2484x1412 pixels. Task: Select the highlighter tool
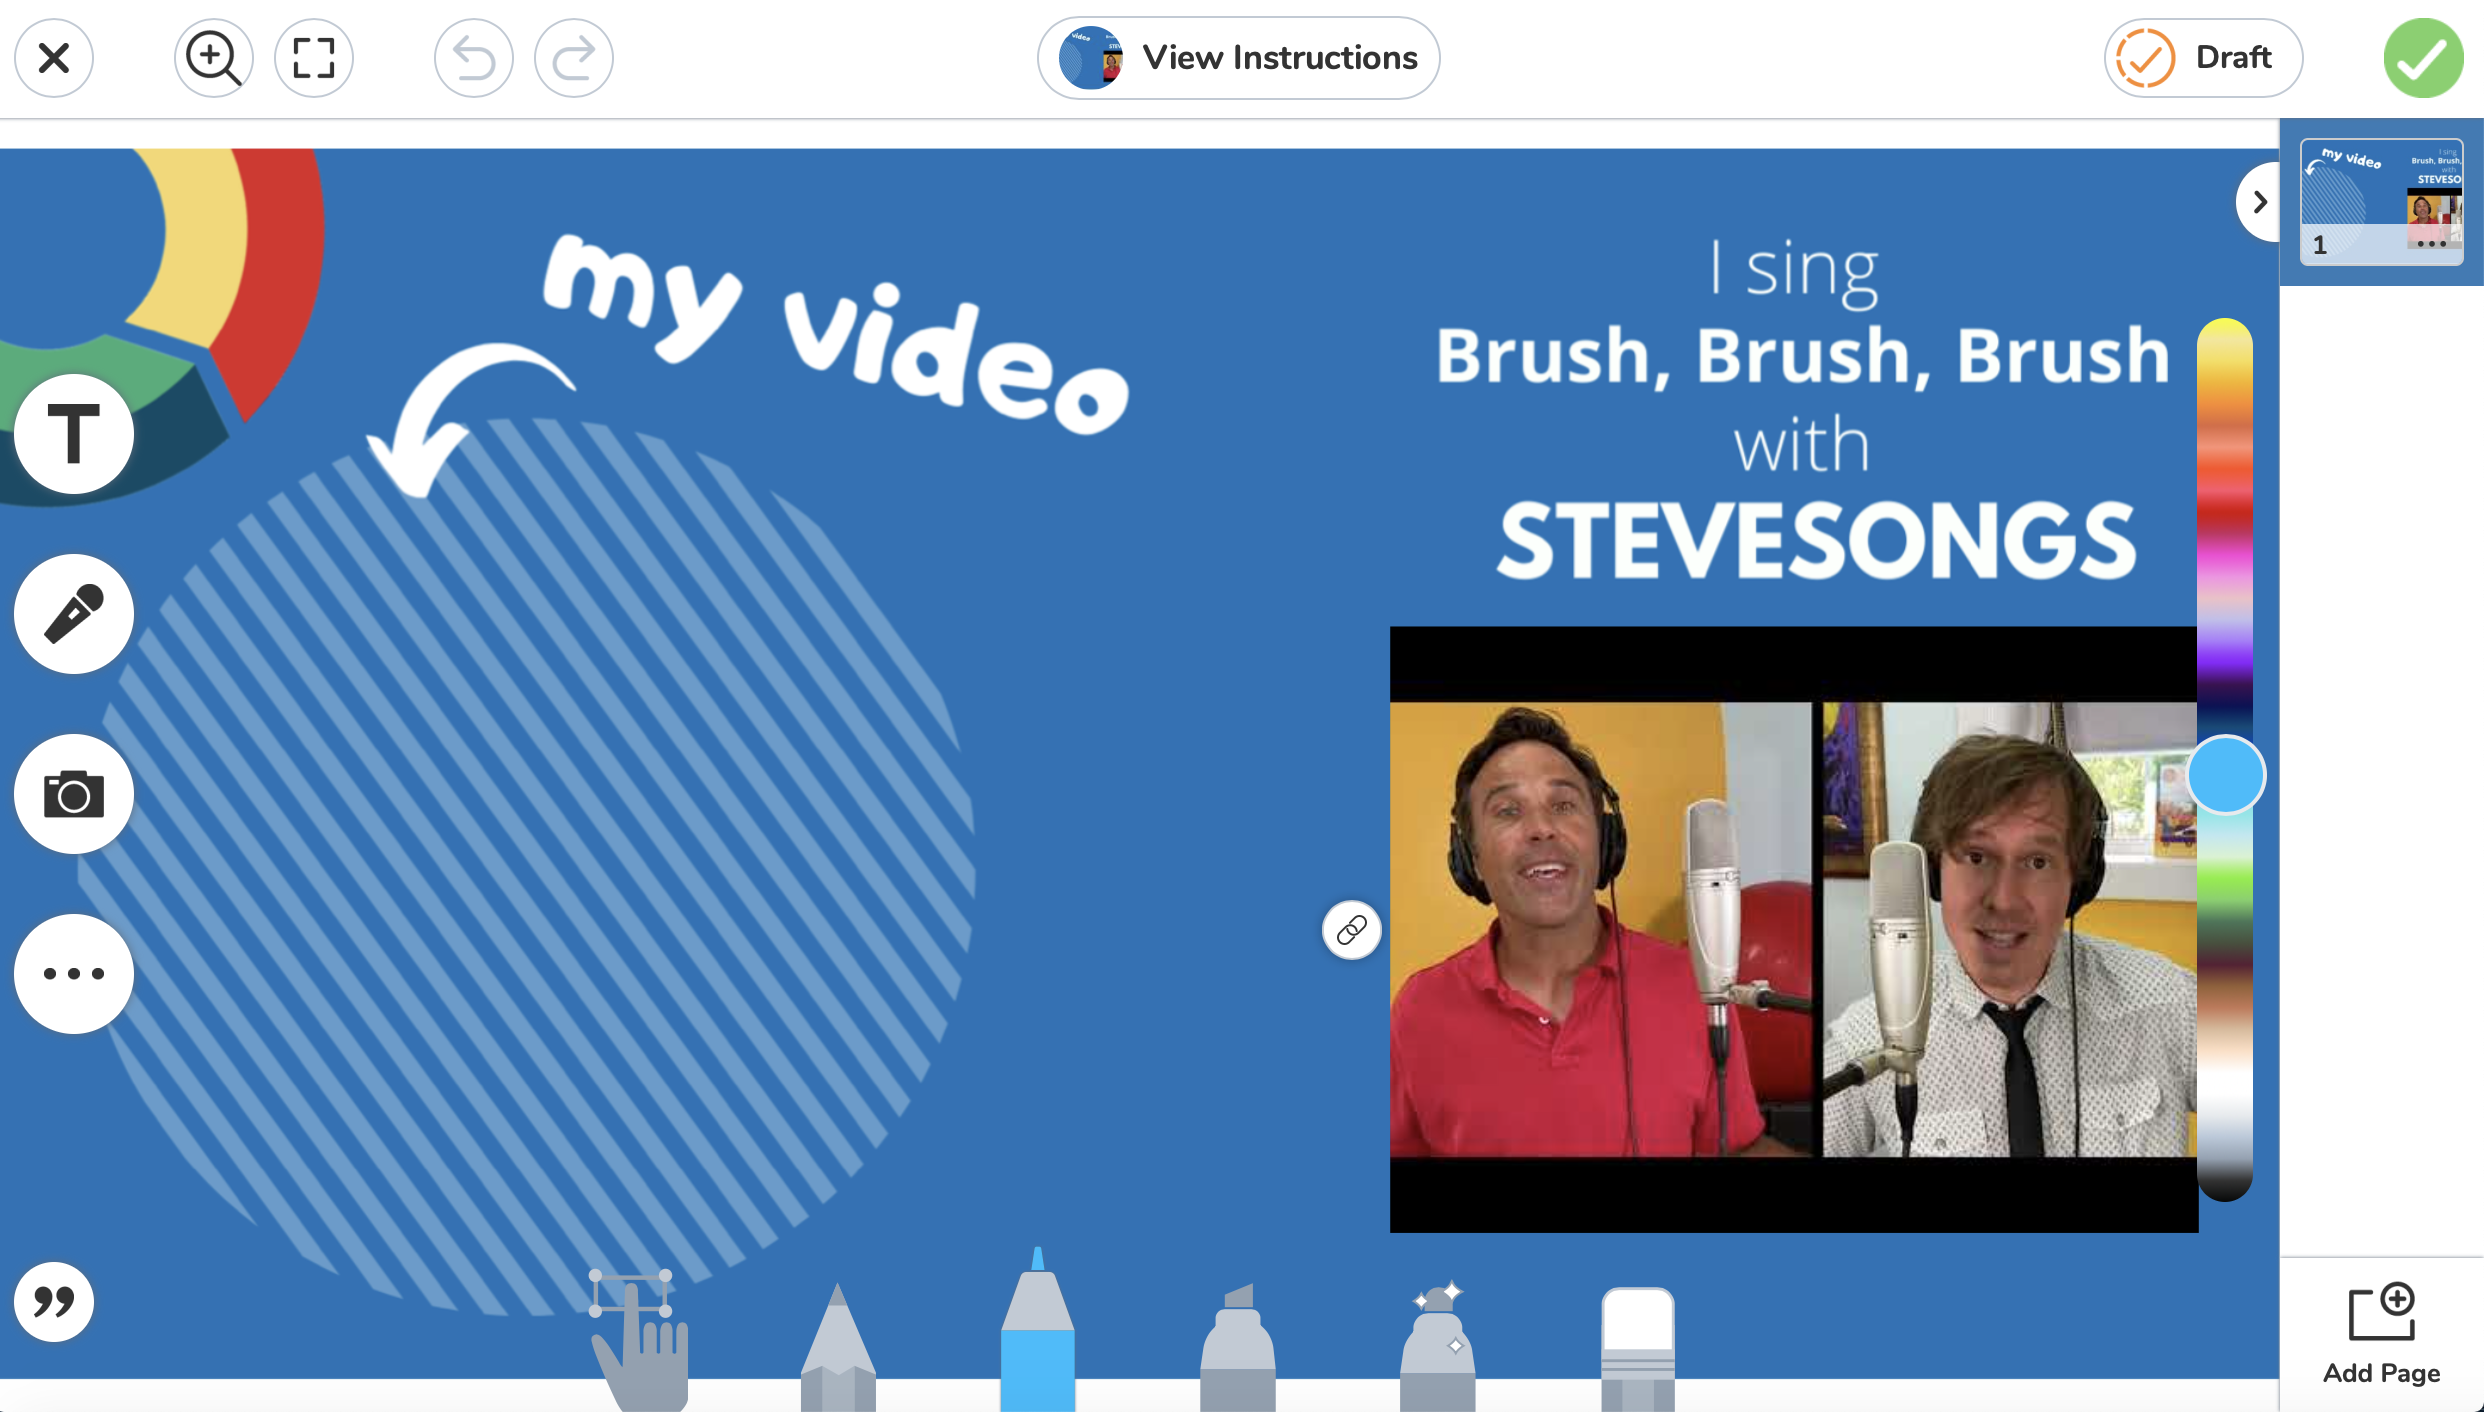[x=1238, y=1346]
